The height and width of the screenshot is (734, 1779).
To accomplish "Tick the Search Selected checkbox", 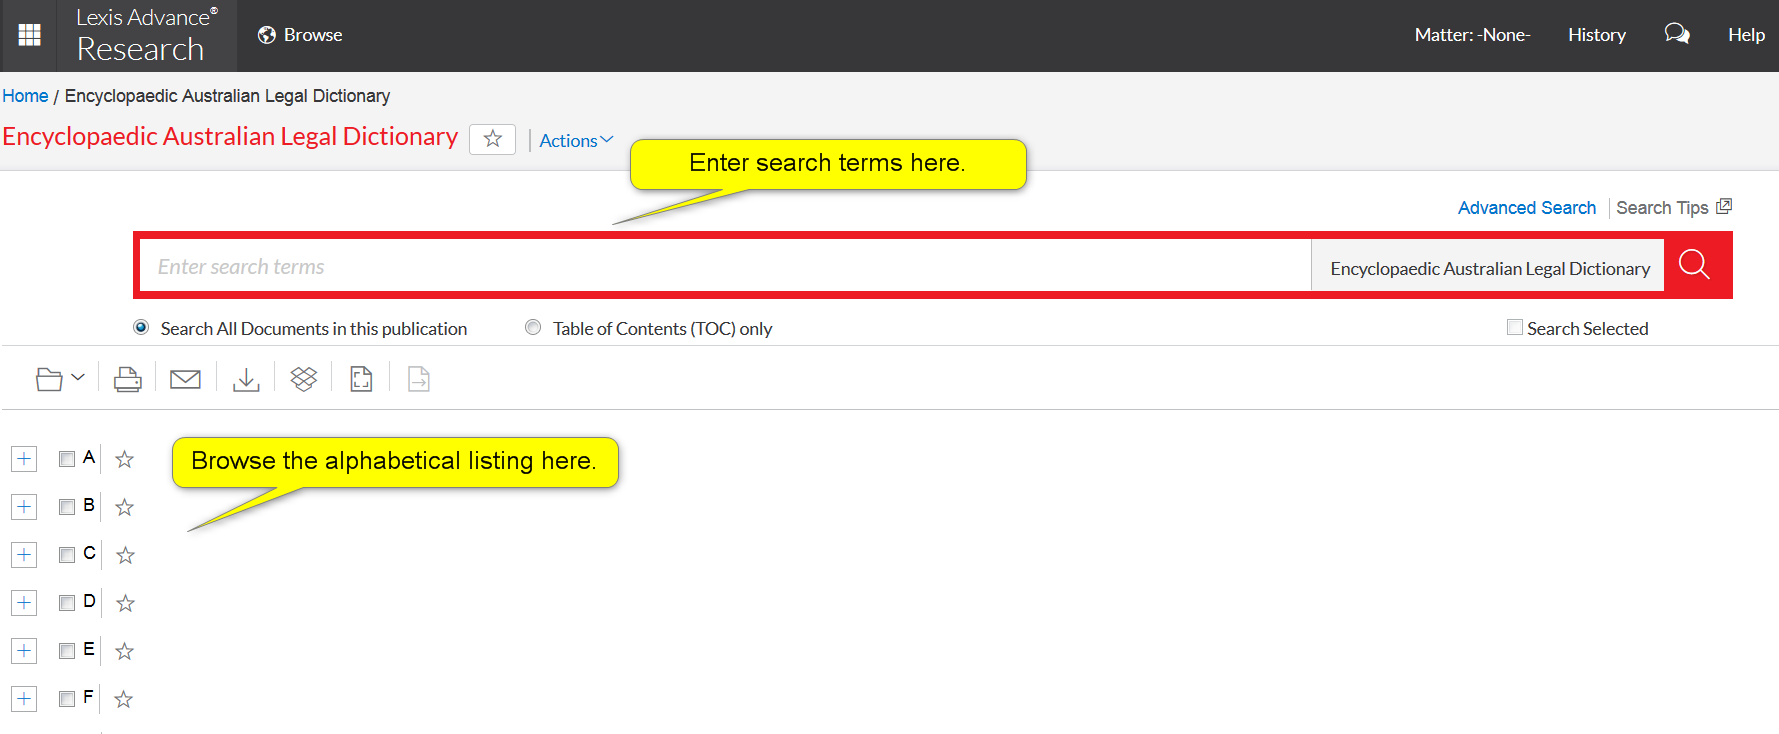I will tap(1515, 327).
